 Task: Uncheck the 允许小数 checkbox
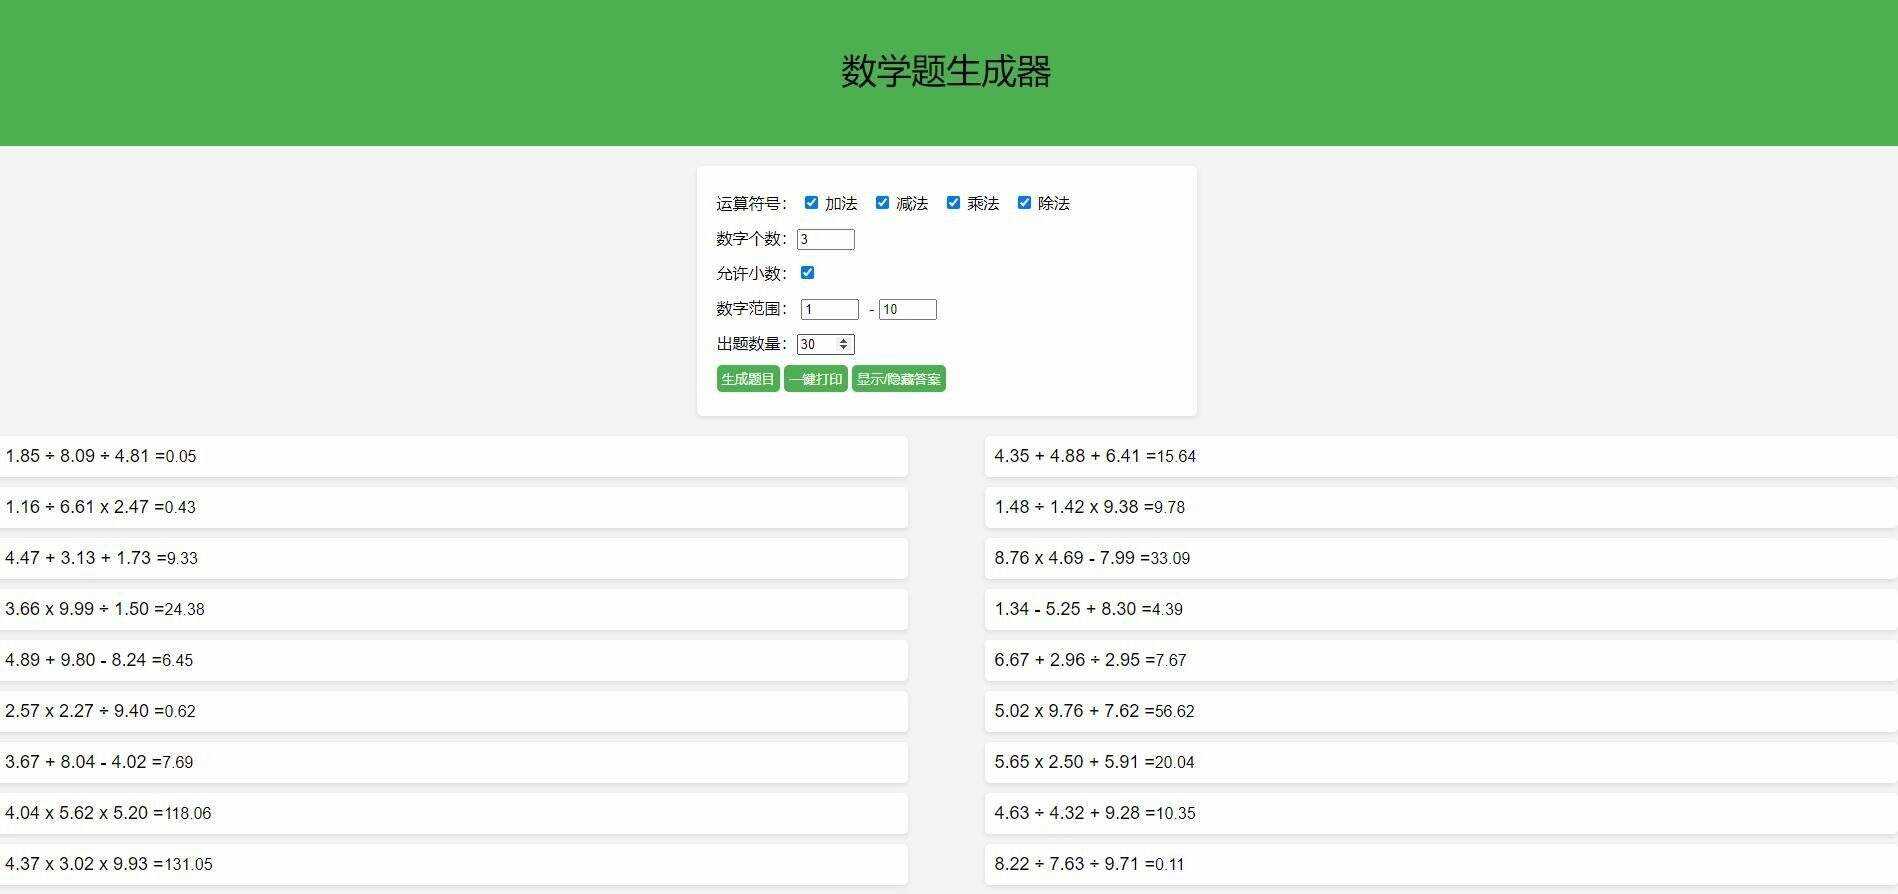click(807, 273)
